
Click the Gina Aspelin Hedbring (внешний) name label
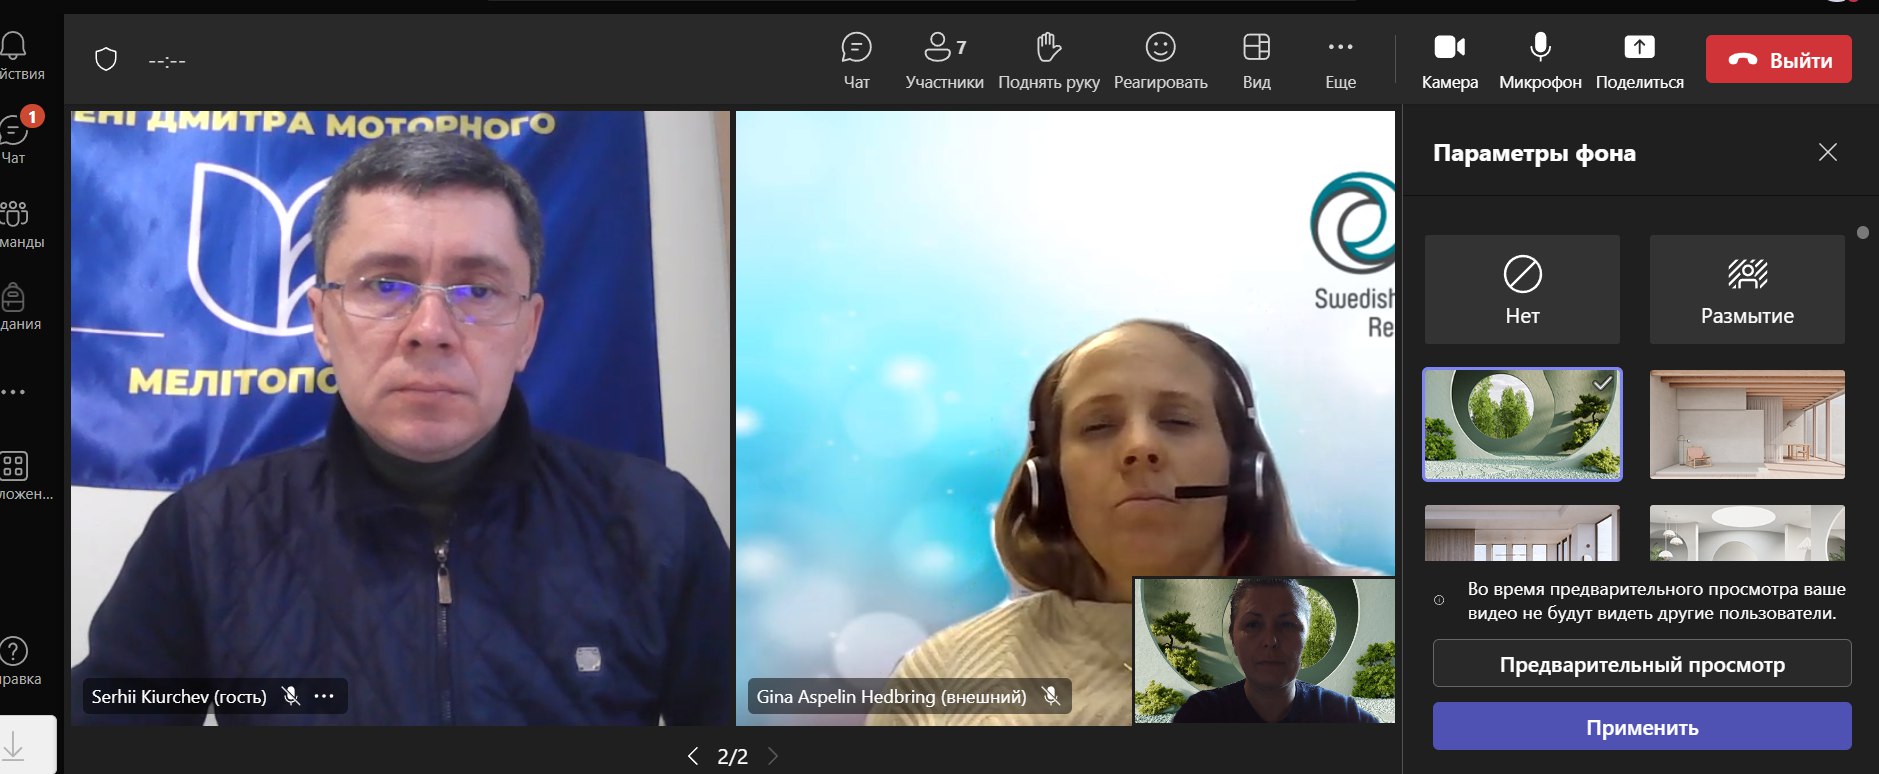tap(891, 696)
